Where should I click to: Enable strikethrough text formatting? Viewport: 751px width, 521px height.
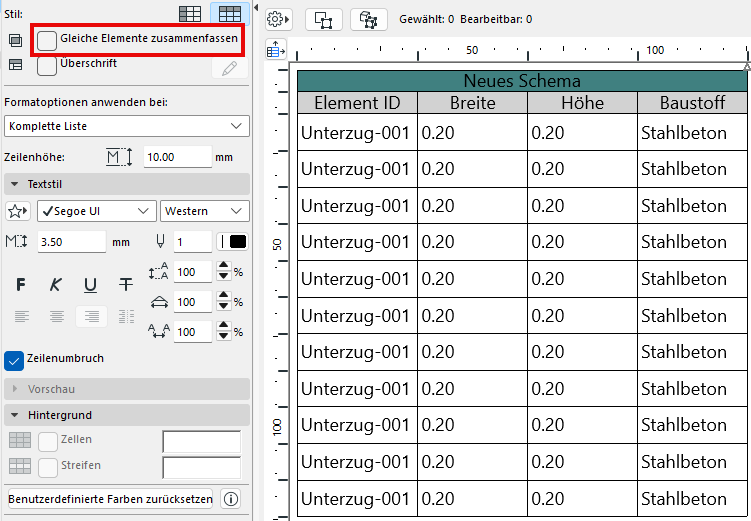[x=125, y=285]
